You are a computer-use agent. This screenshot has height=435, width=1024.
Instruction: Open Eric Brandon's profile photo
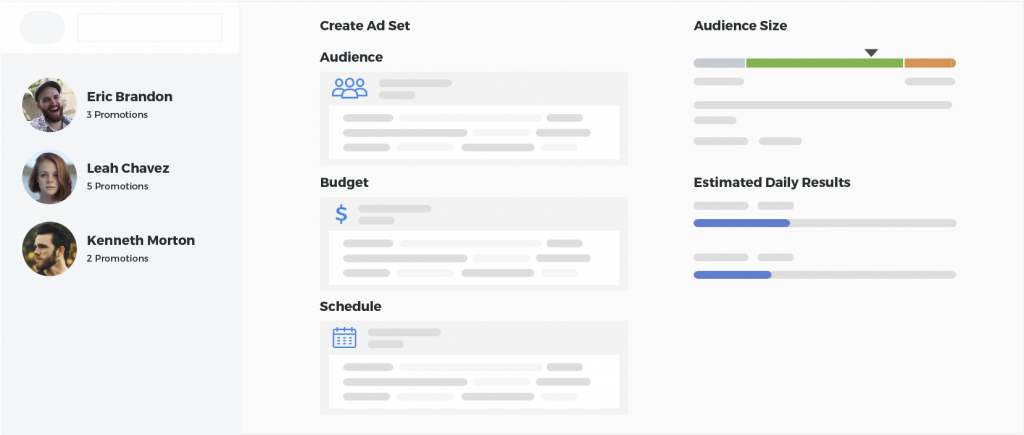[x=50, y=105]
